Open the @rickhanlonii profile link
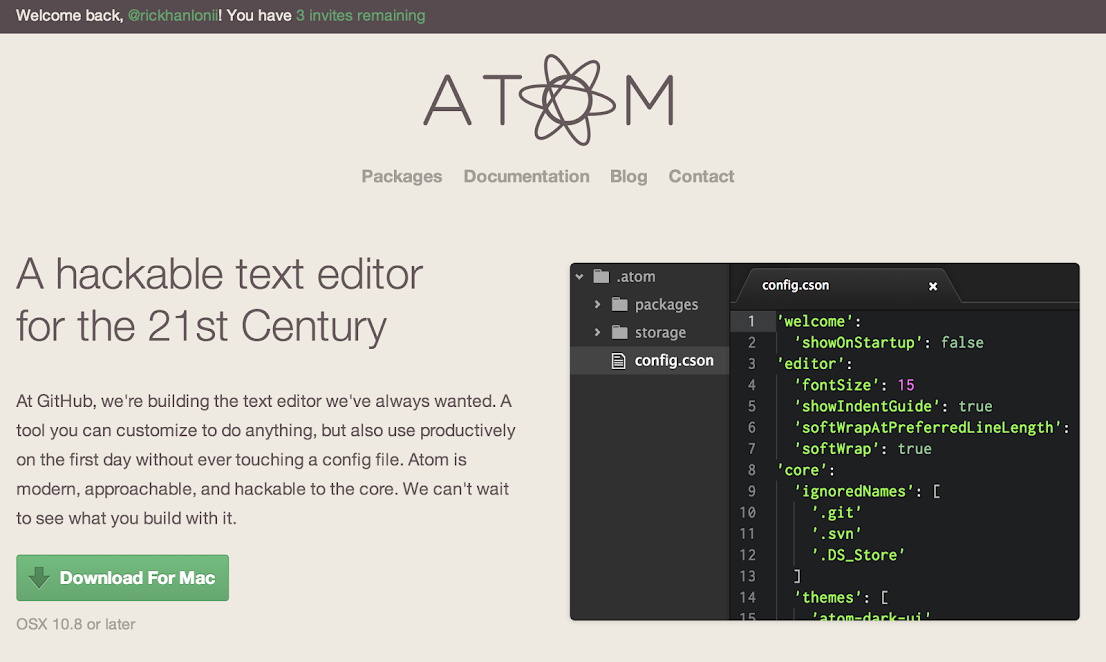This screenshot has width=1106, height=662. click(x=173, y=16)
